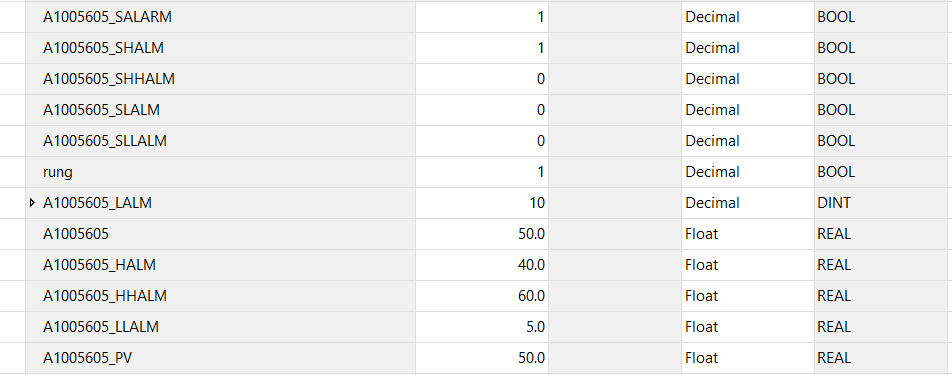Select the A1005605_SLALM tag name
This screenshot has width=952, height=375.
click(101, 110)
